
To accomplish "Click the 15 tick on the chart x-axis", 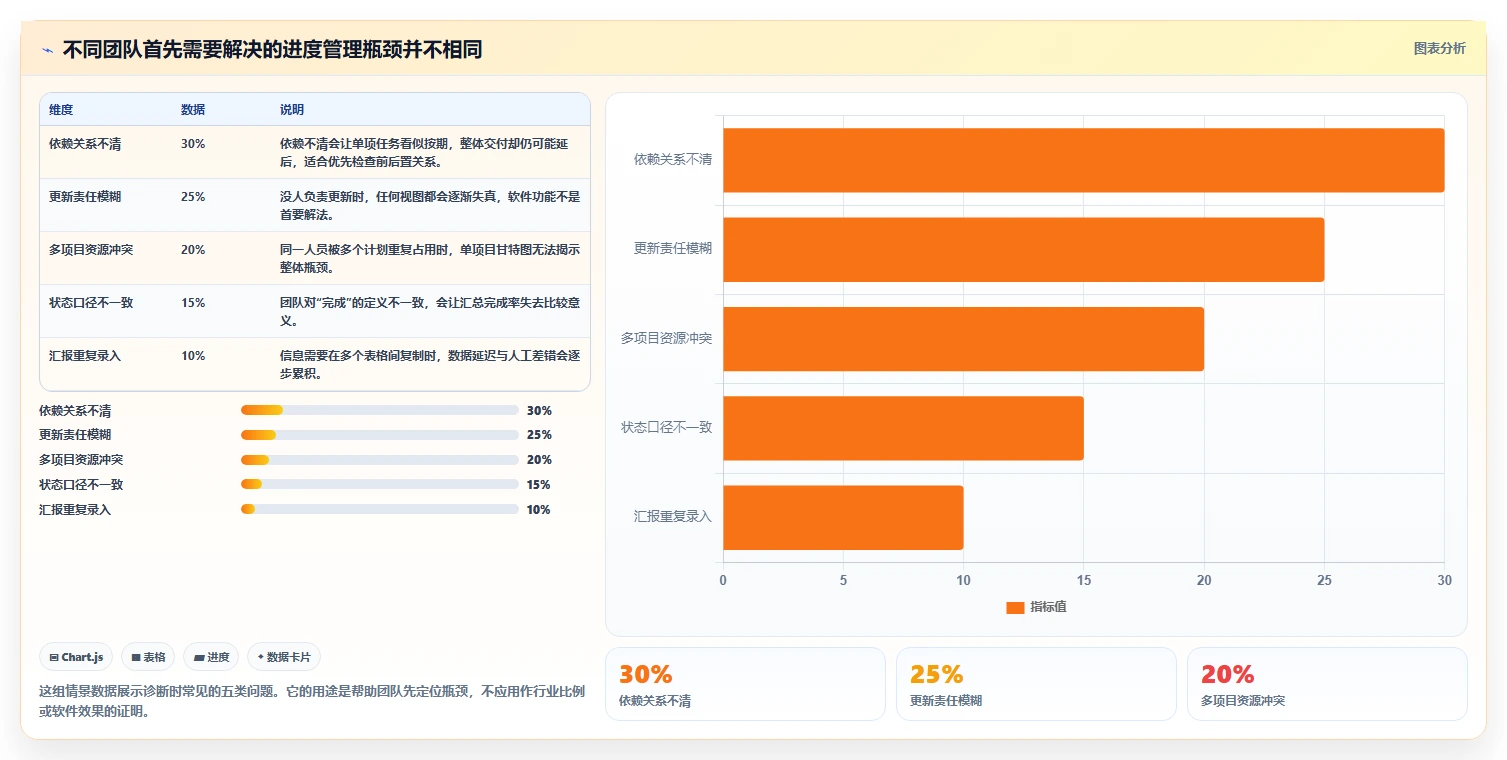I will [1084, 580].
